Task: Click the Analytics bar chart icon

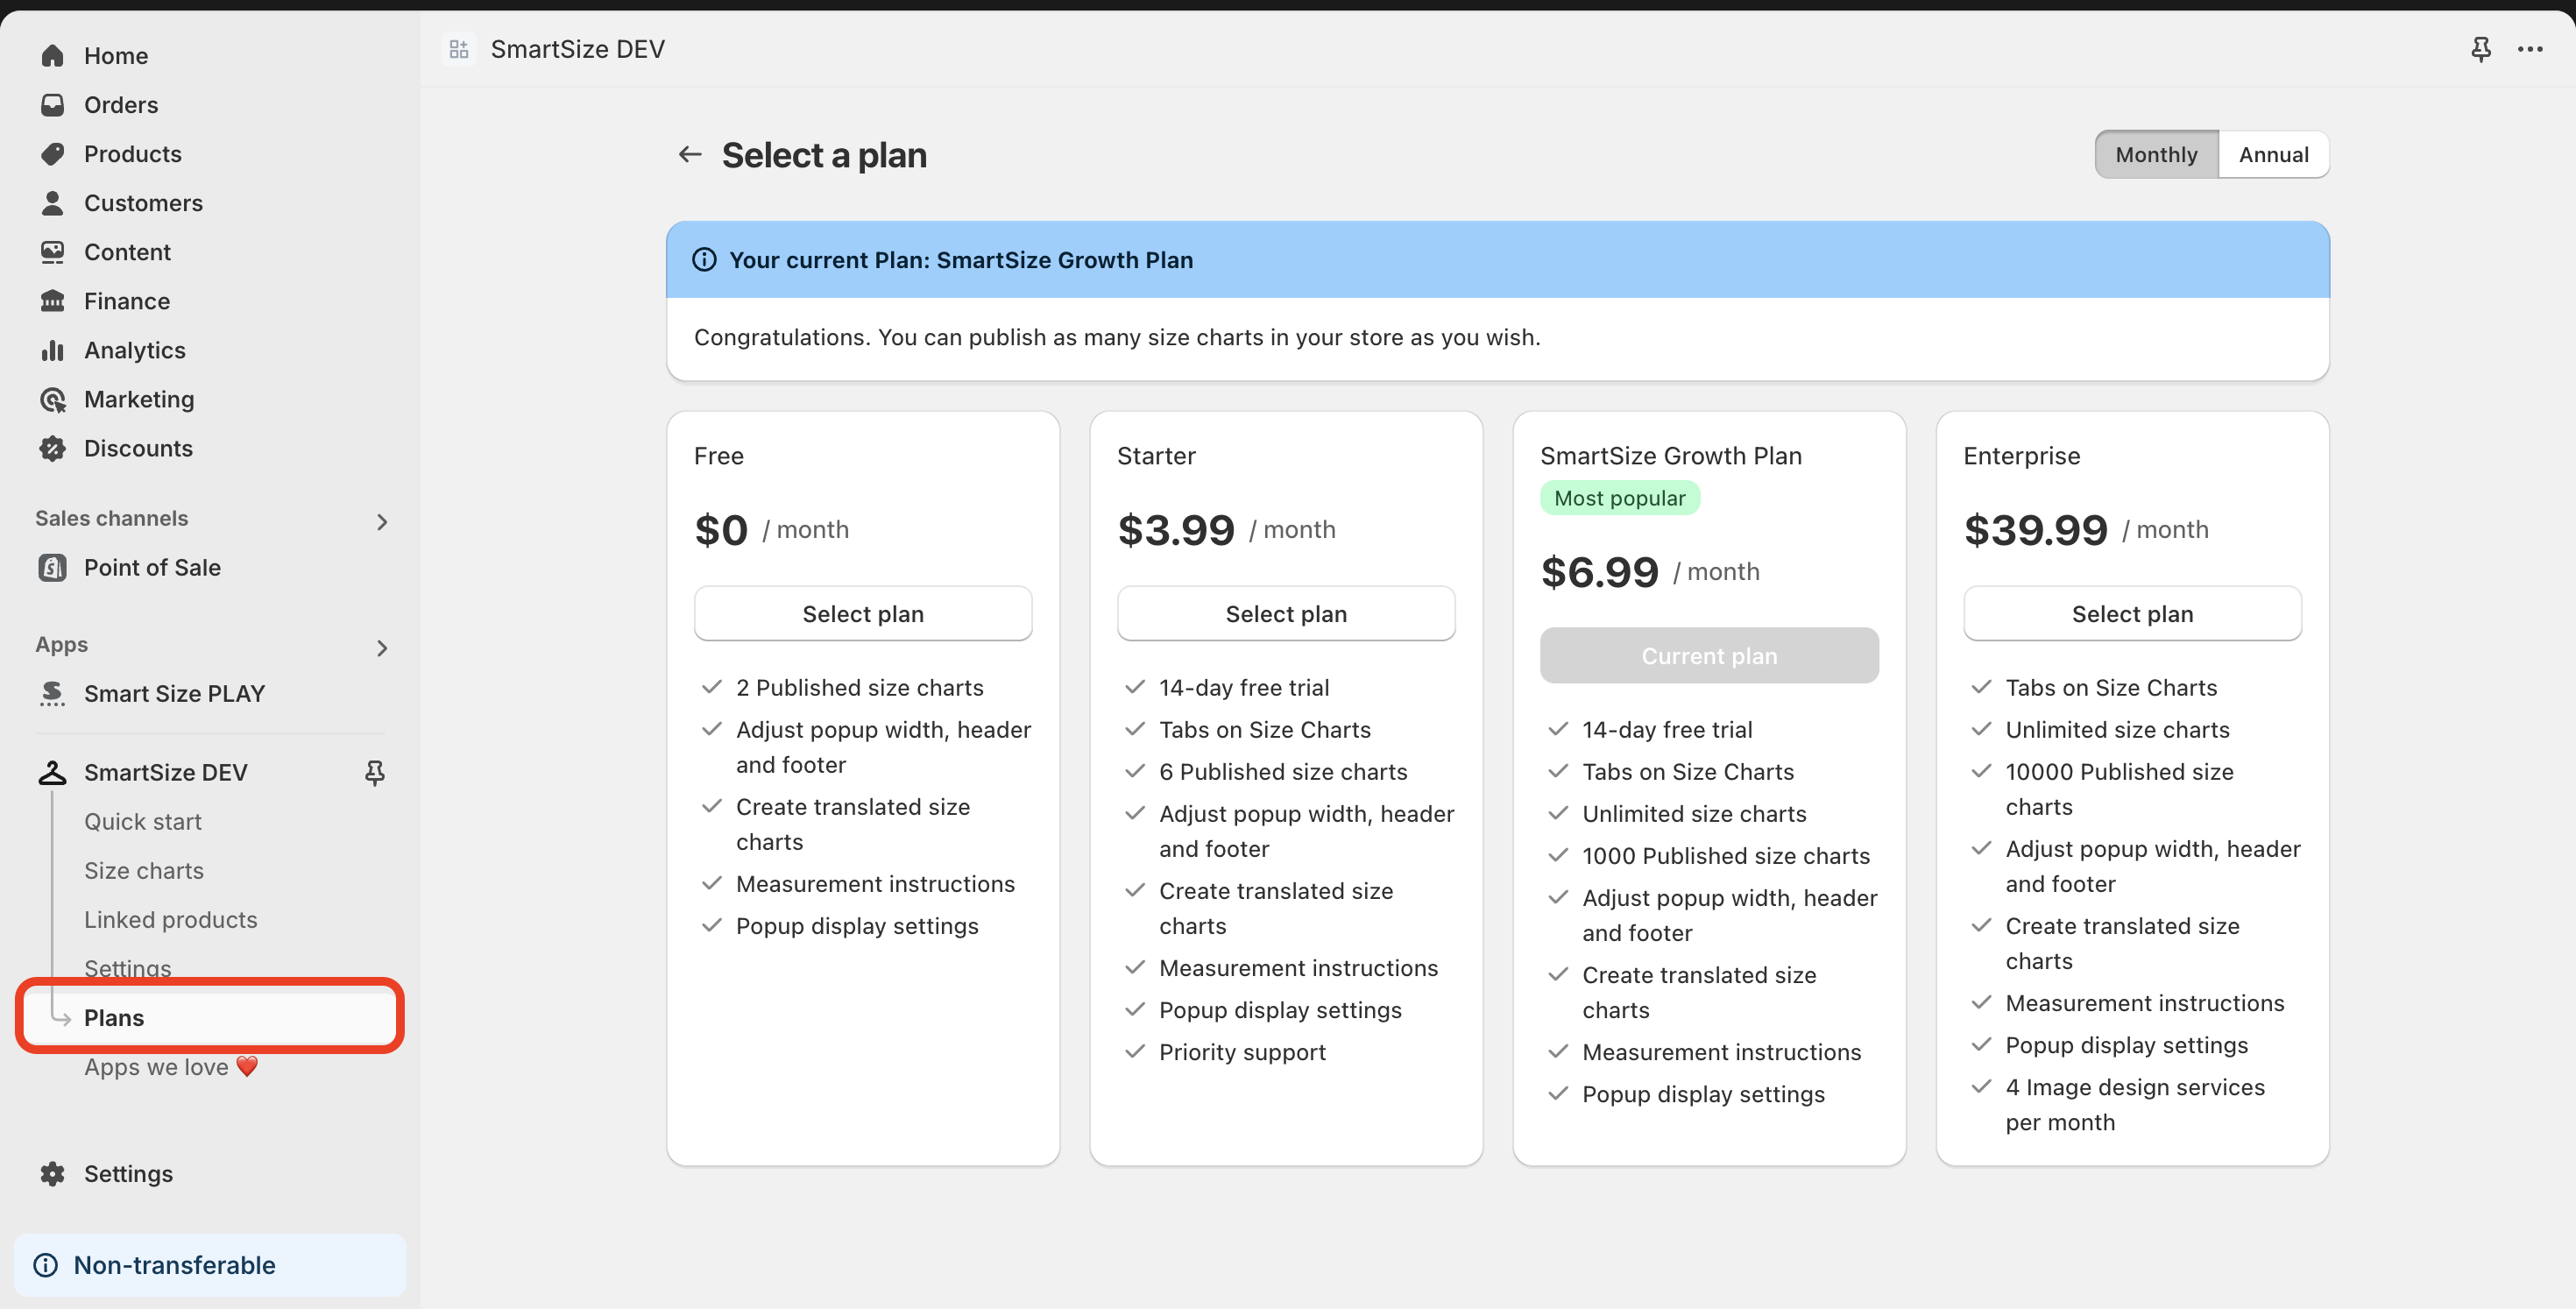Action: tap(52, 350)
